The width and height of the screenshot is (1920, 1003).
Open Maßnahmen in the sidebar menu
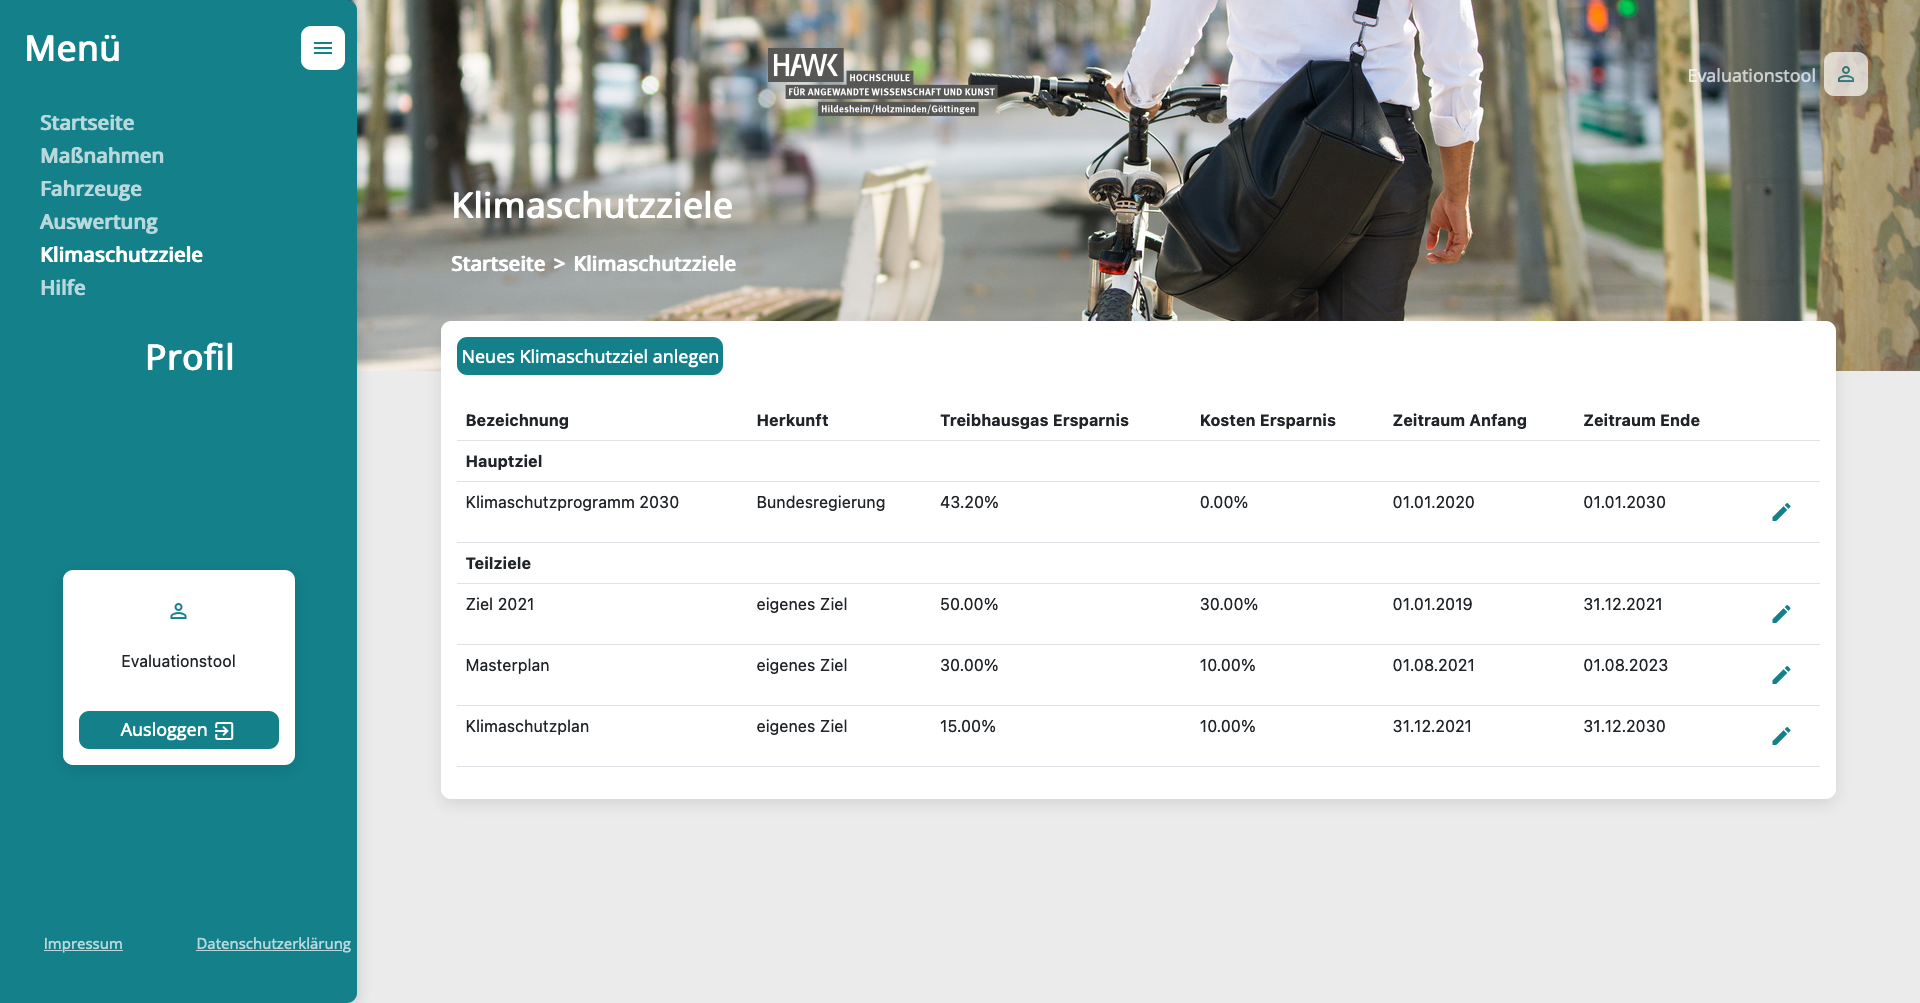[102, 156]
